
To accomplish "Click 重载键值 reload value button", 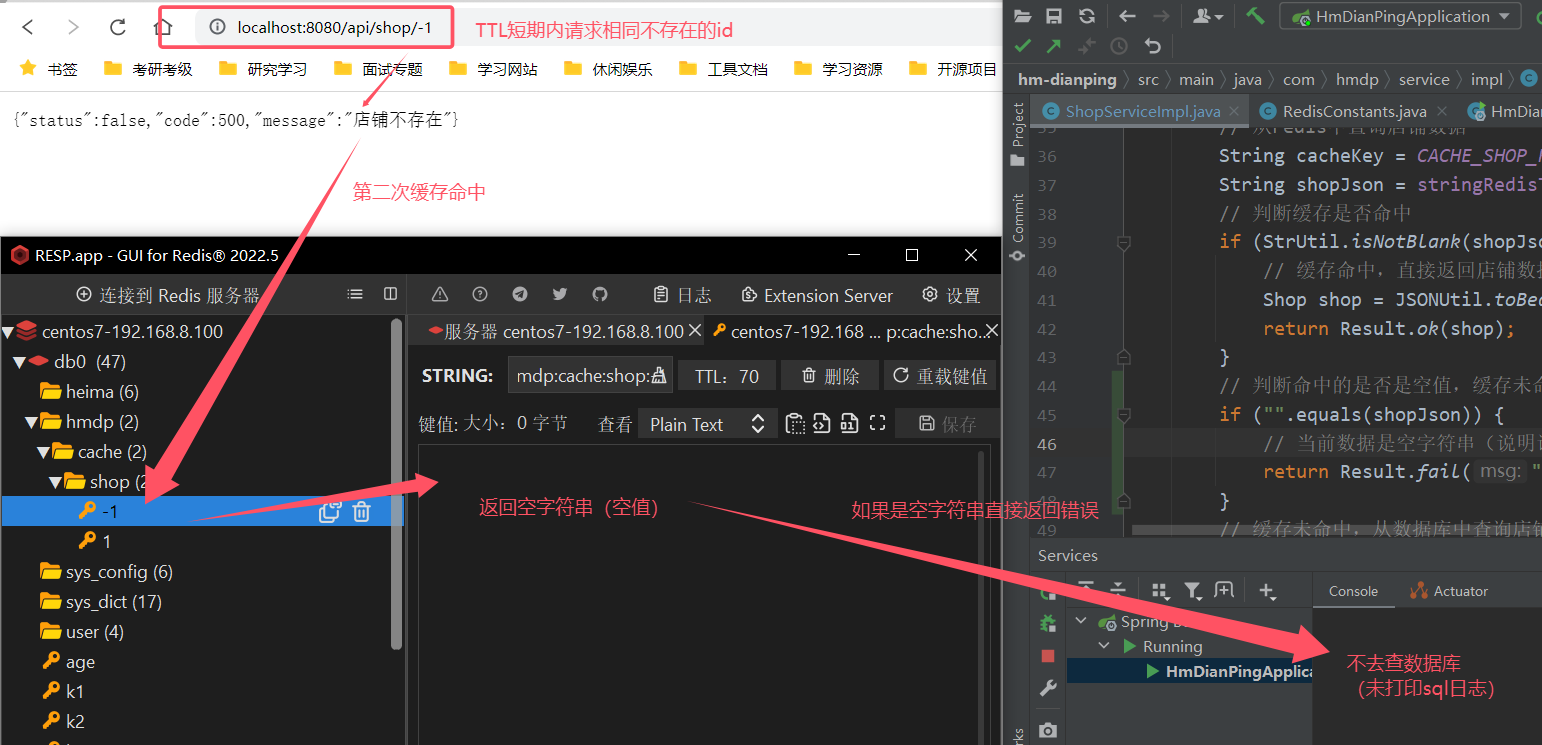I will coord(940,376).
